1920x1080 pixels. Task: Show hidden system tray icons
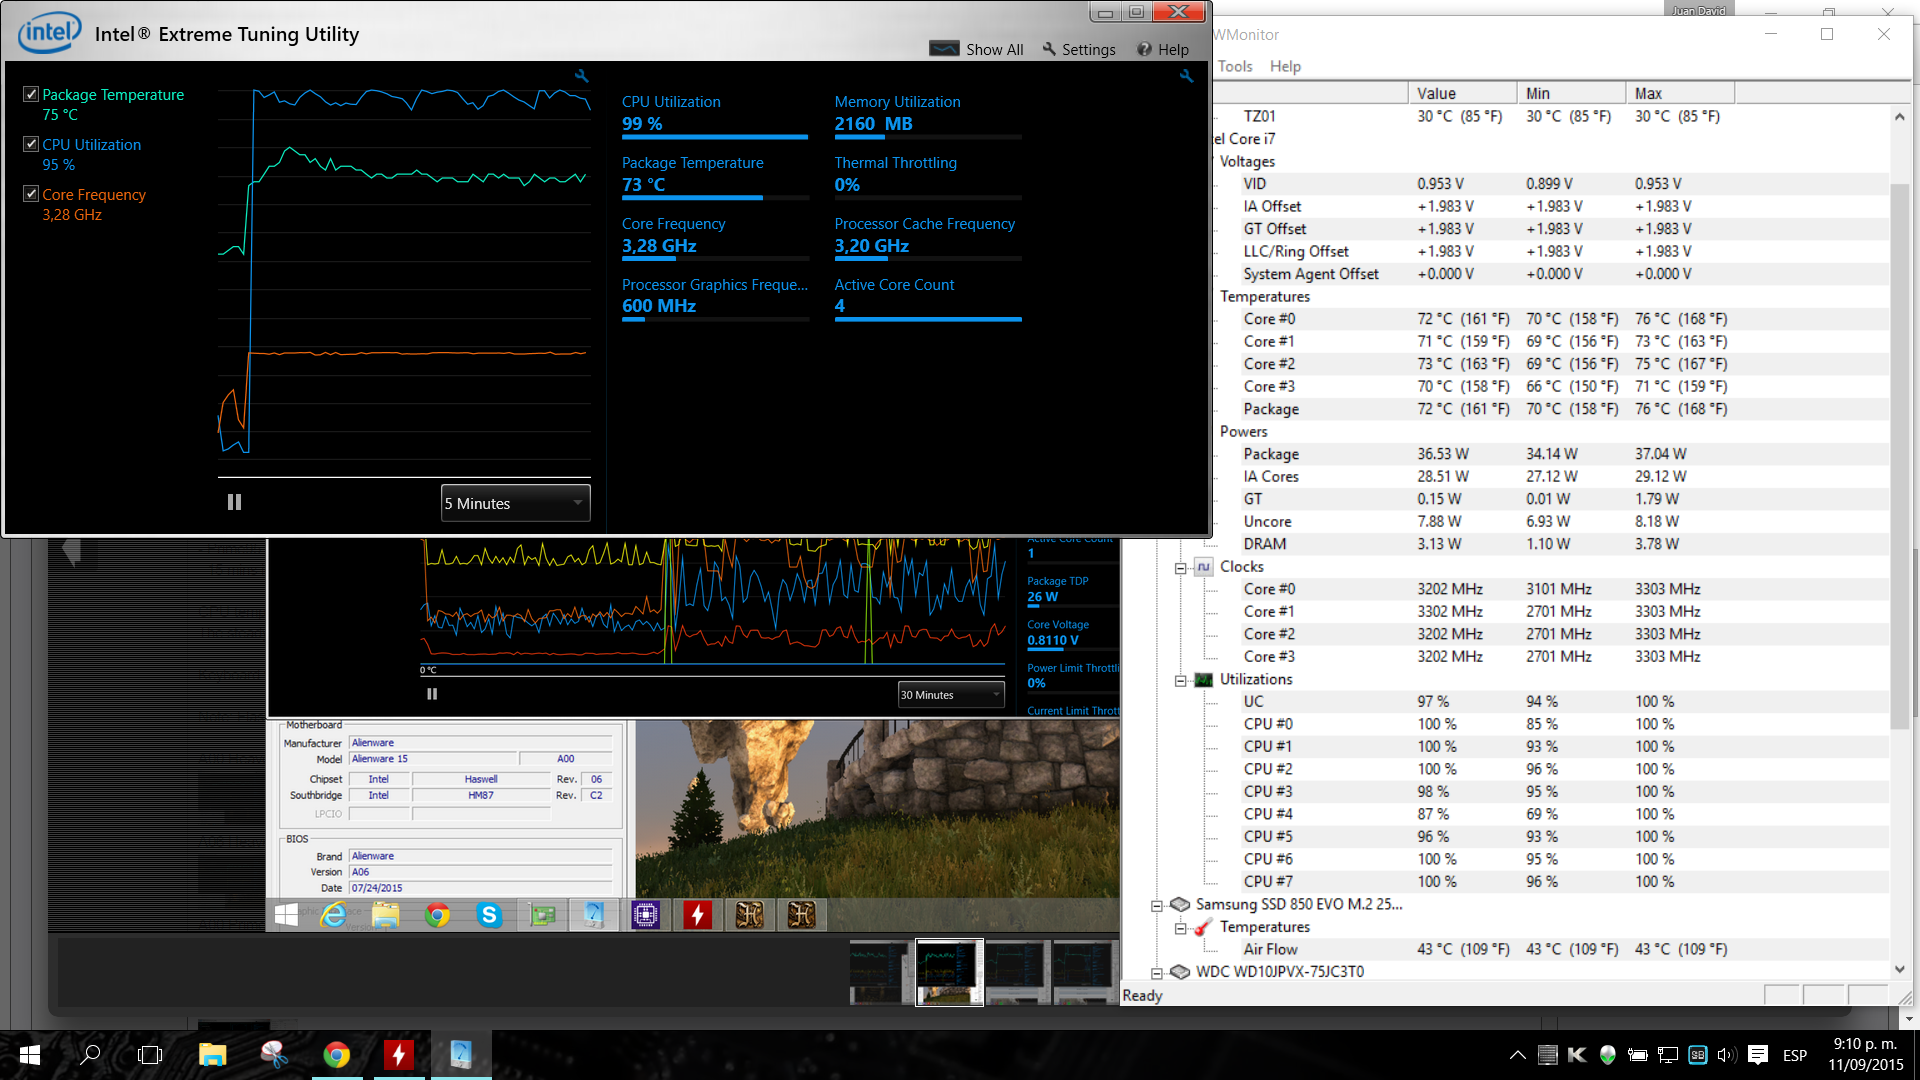point(1517,1055)
